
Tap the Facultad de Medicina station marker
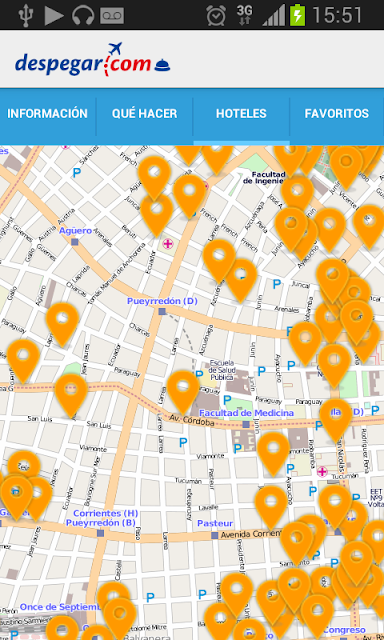(x=246, y=425)
